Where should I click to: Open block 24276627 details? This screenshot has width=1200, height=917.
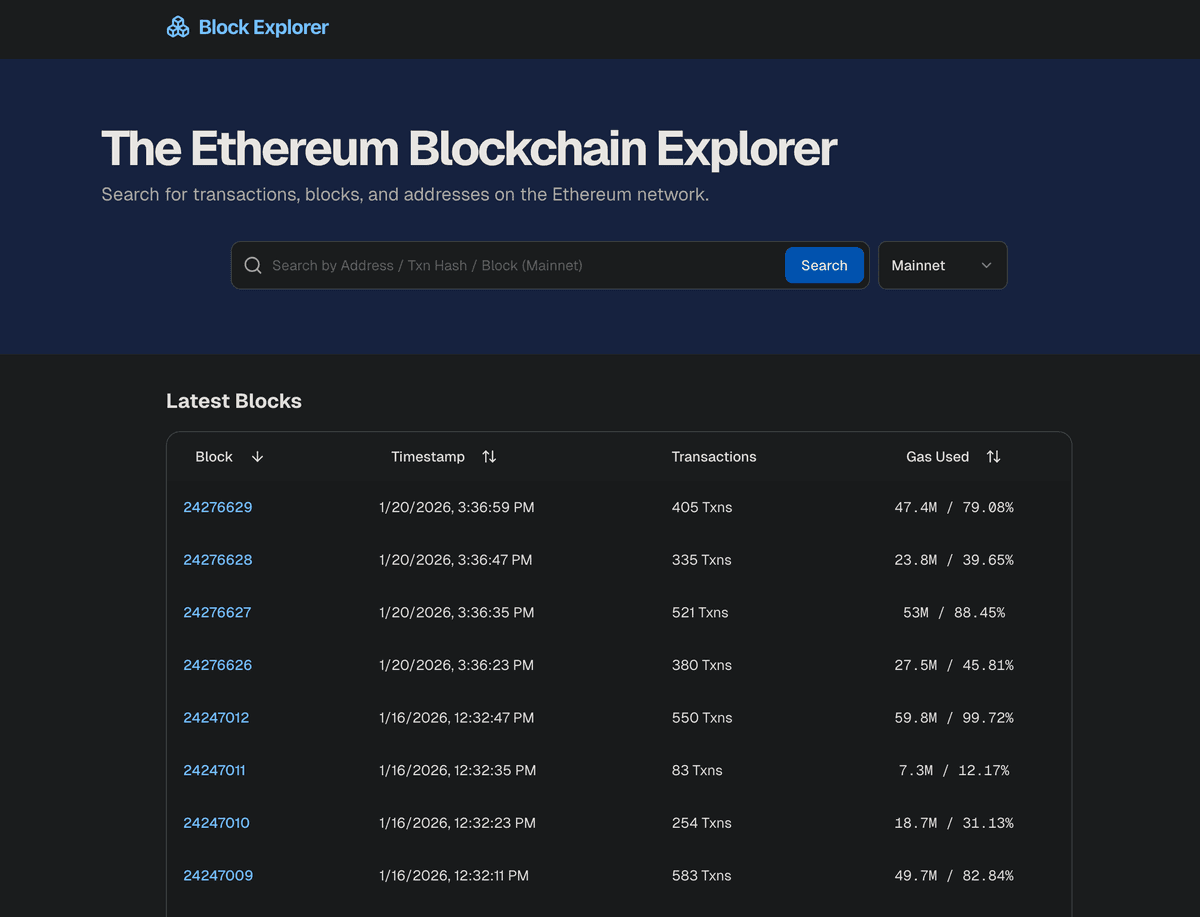tap(218, 612)
